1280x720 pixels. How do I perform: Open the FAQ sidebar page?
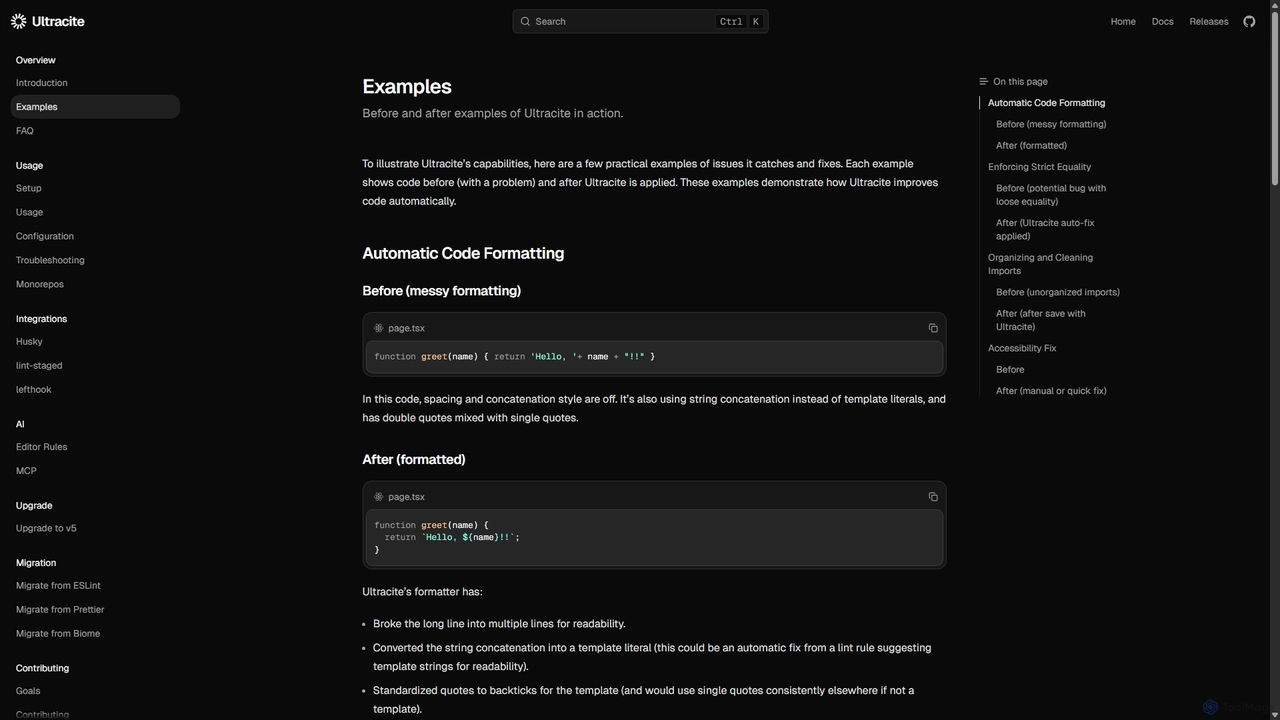coord(95,131)
